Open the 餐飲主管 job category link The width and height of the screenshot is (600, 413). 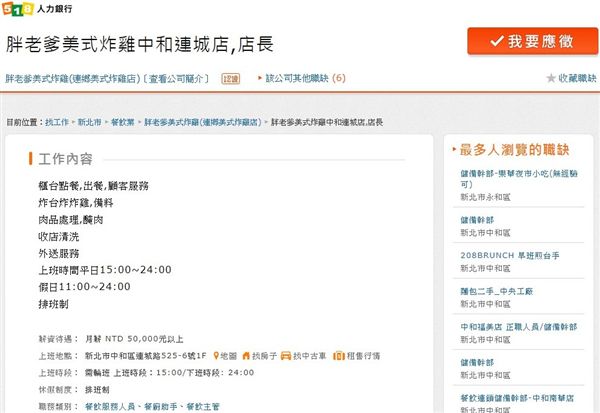coord(203,406)
